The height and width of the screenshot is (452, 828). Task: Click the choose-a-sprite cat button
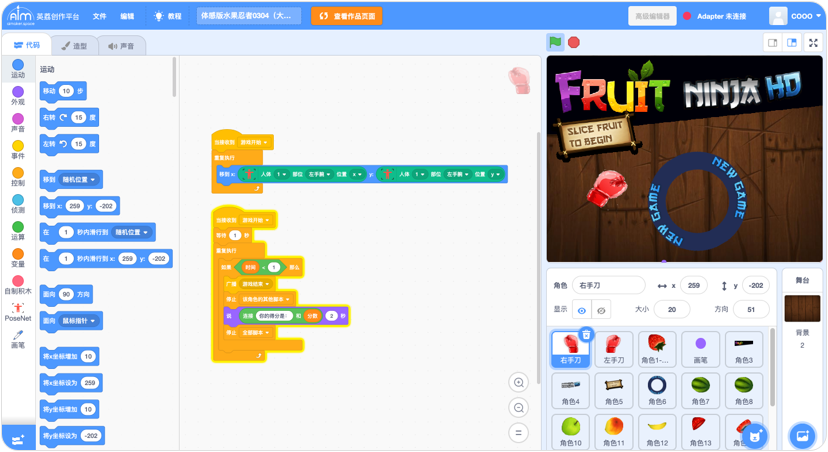pyautogui.click(x=755, y=436)
